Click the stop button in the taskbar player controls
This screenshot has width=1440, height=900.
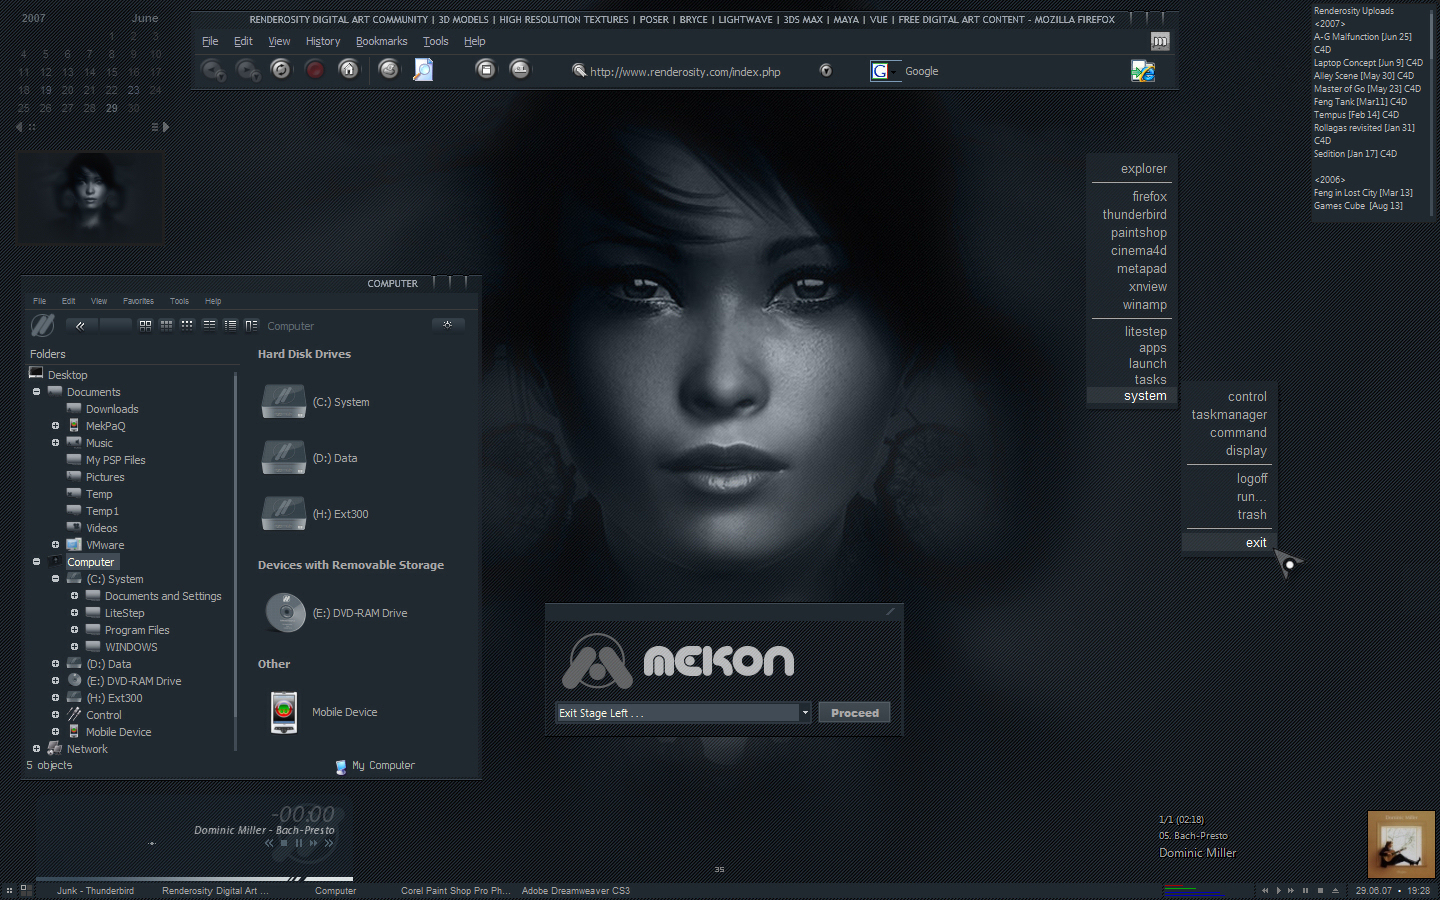[1320, 890]
